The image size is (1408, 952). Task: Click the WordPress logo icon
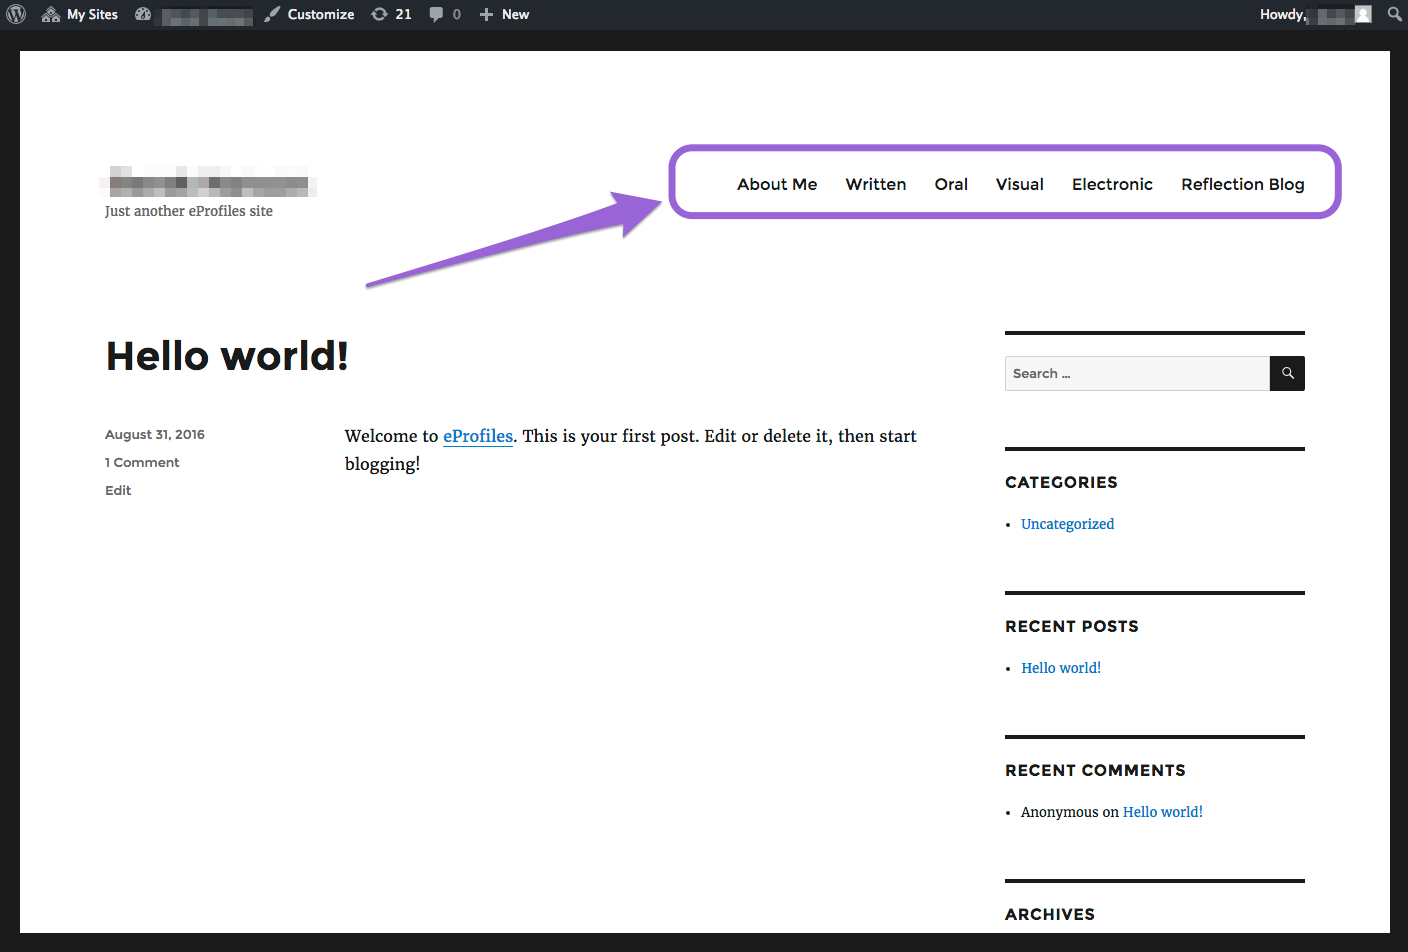(x=16, y=14)
